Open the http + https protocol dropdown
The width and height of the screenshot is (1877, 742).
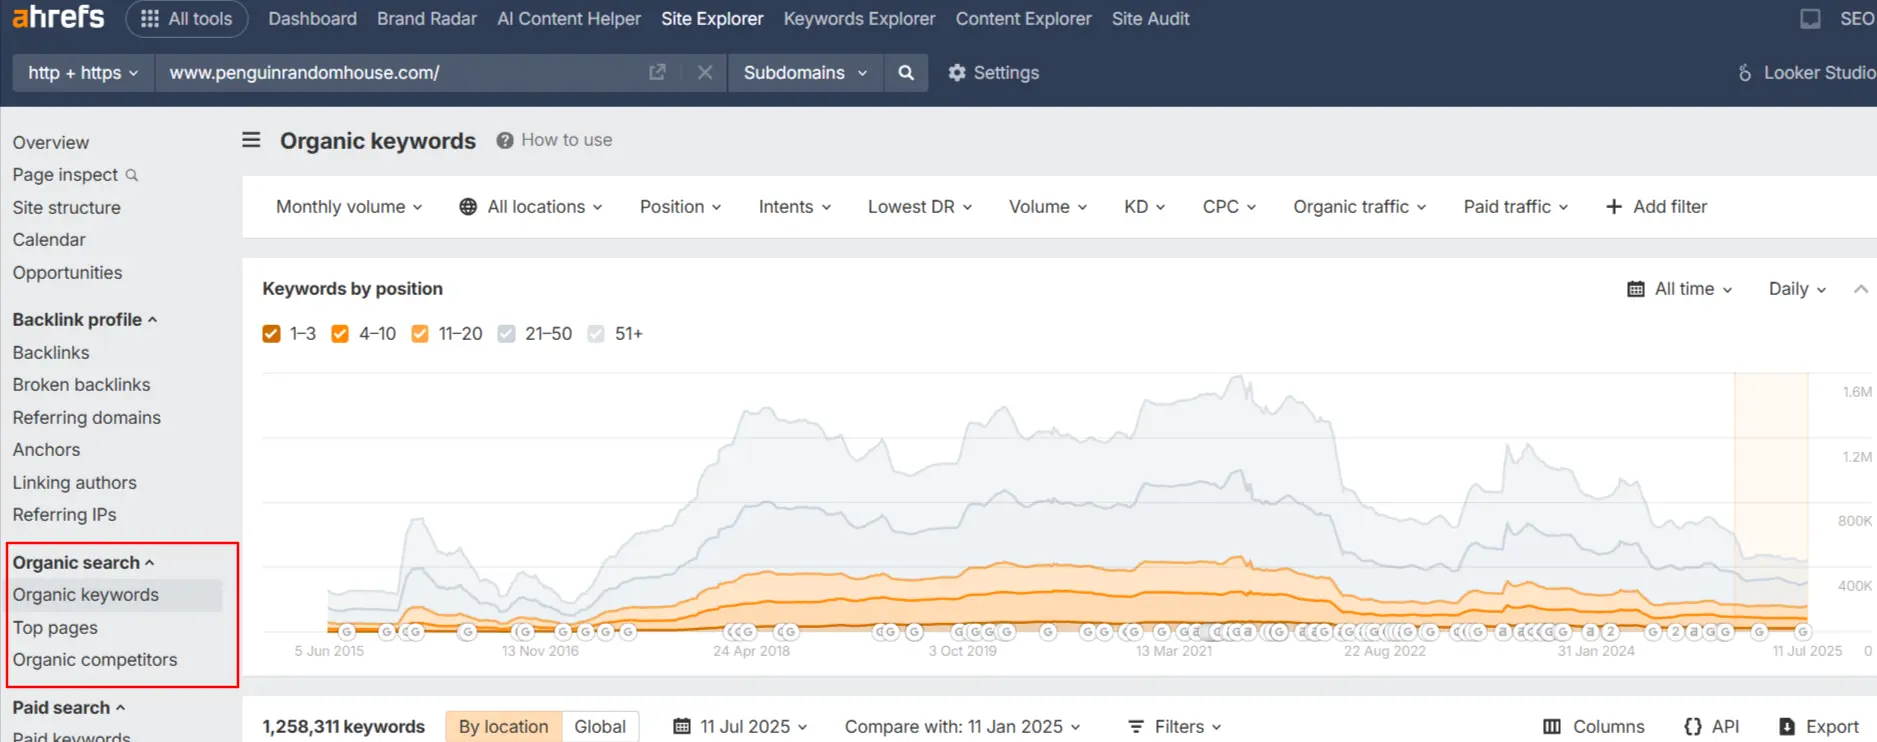point(83,73)
